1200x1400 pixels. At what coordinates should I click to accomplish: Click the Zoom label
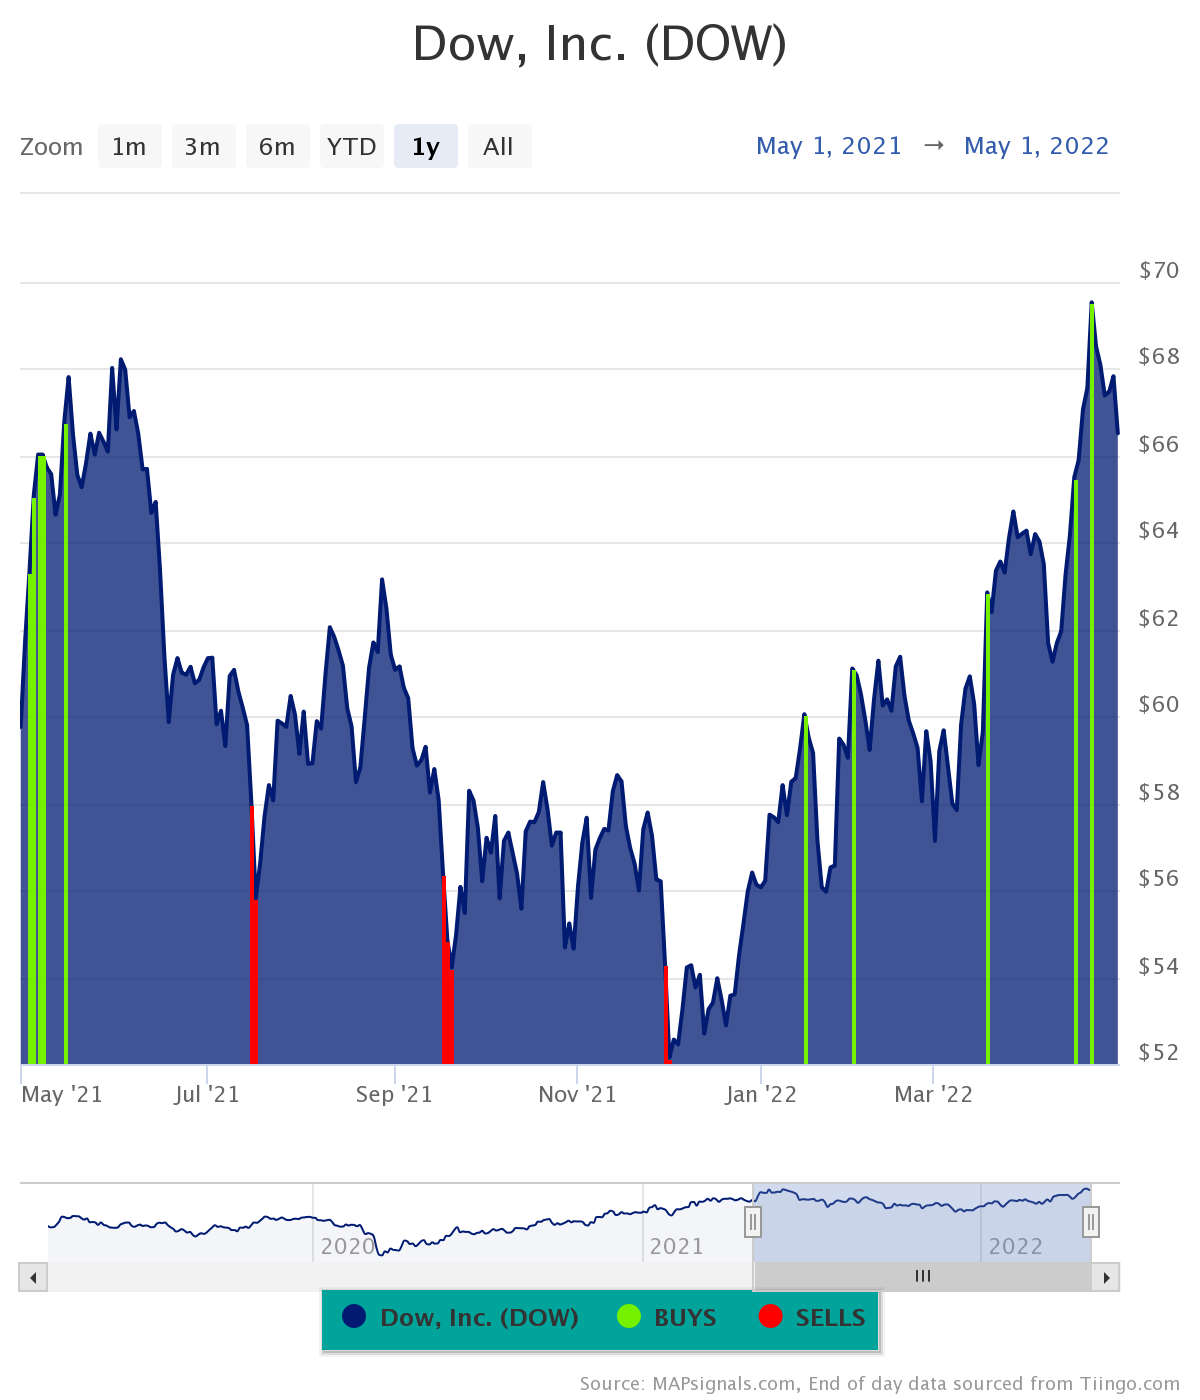pyautogui.click(x=51, y=147)
